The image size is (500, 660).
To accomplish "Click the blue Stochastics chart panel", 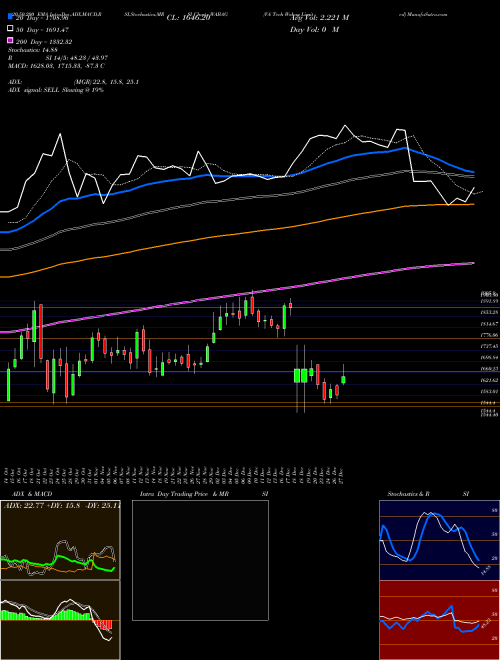I will 439,540.
